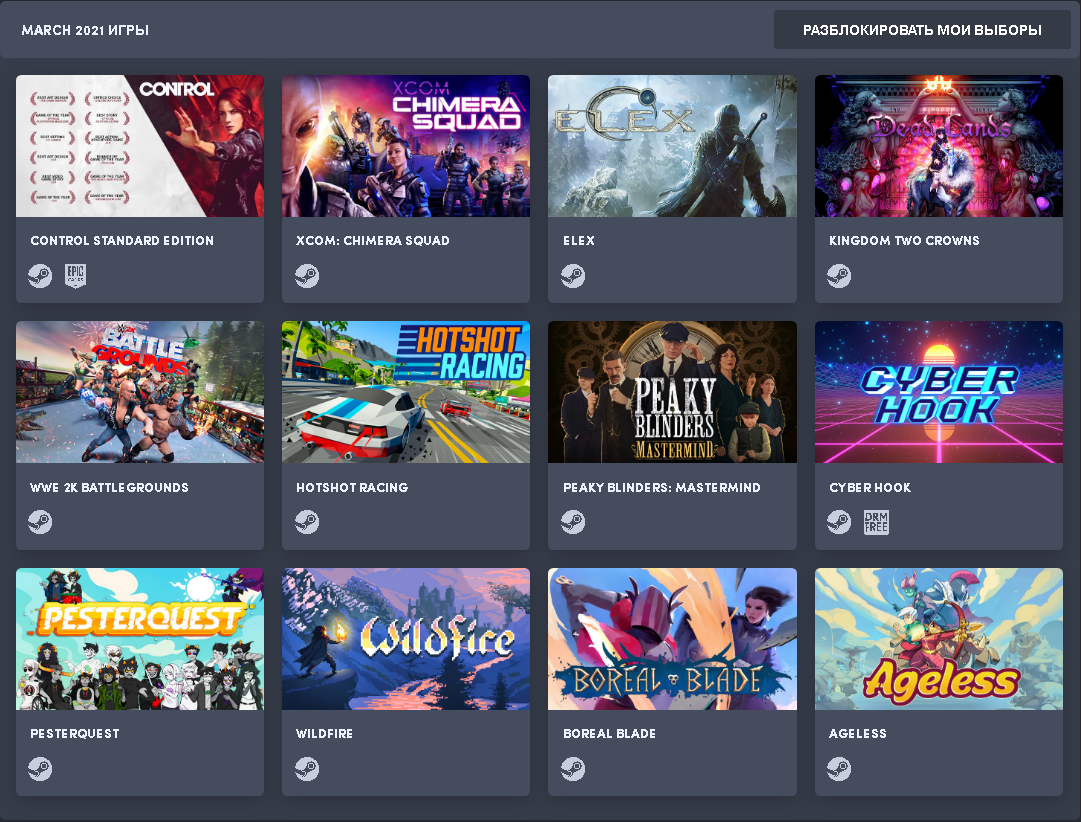Open the ELEX cover artwork
The width and height of the screenshot is (1081, 822).
coord(672,146)
